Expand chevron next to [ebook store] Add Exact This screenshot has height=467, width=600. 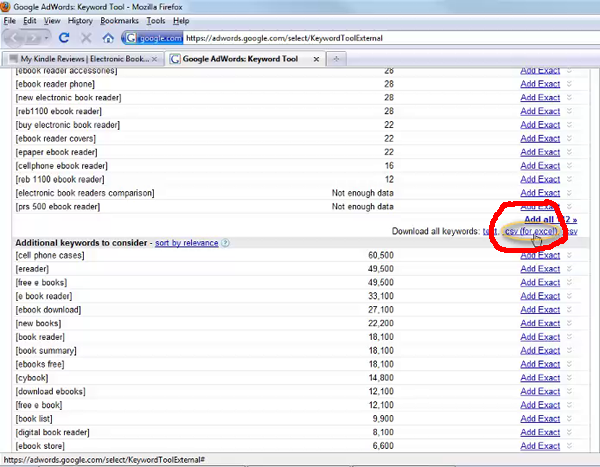coord(569,446)
